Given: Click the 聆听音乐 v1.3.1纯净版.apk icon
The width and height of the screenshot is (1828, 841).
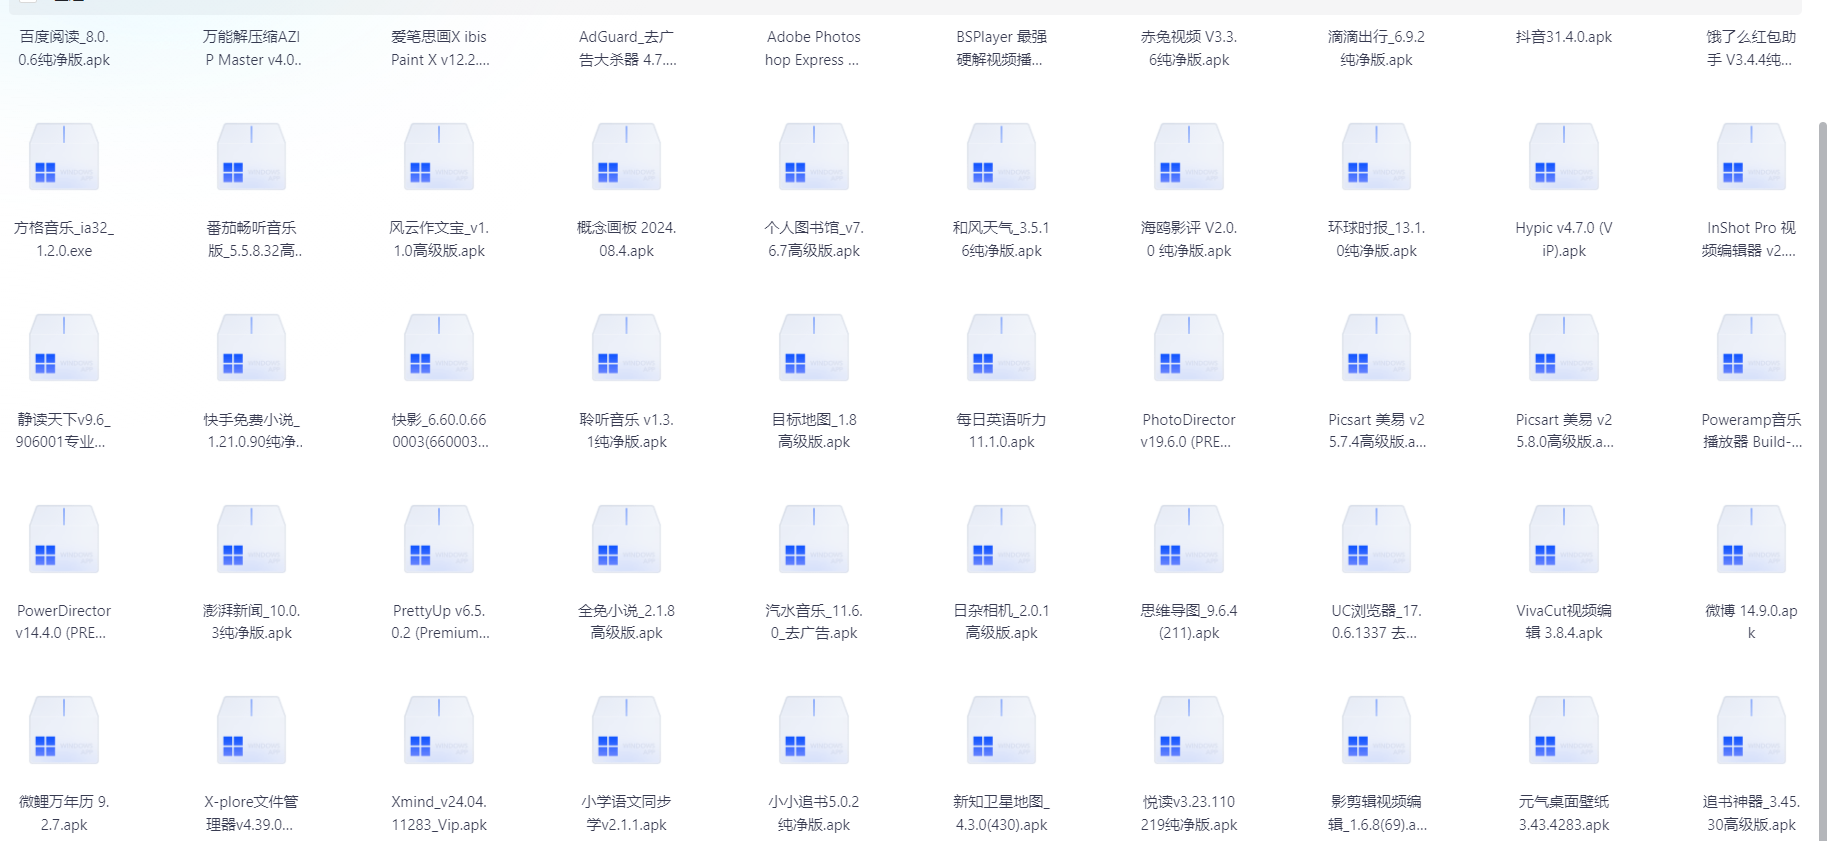Looking at the screenshot, I should (626, 348).
